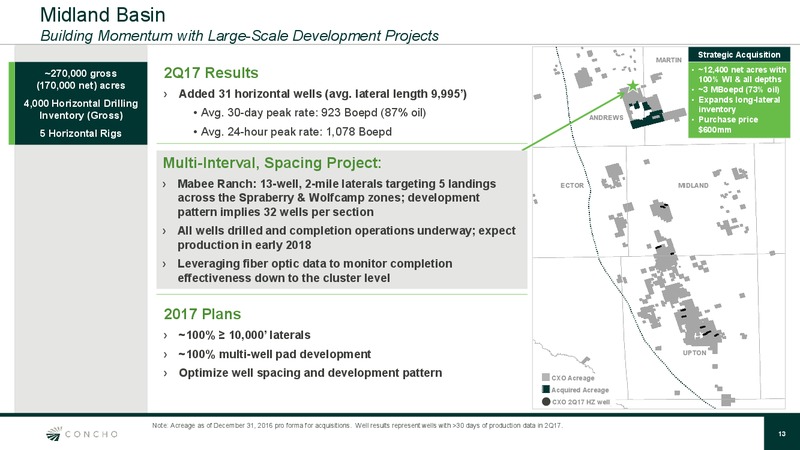Click the 'Strategic Acquisition' callout header

(739, 55)
